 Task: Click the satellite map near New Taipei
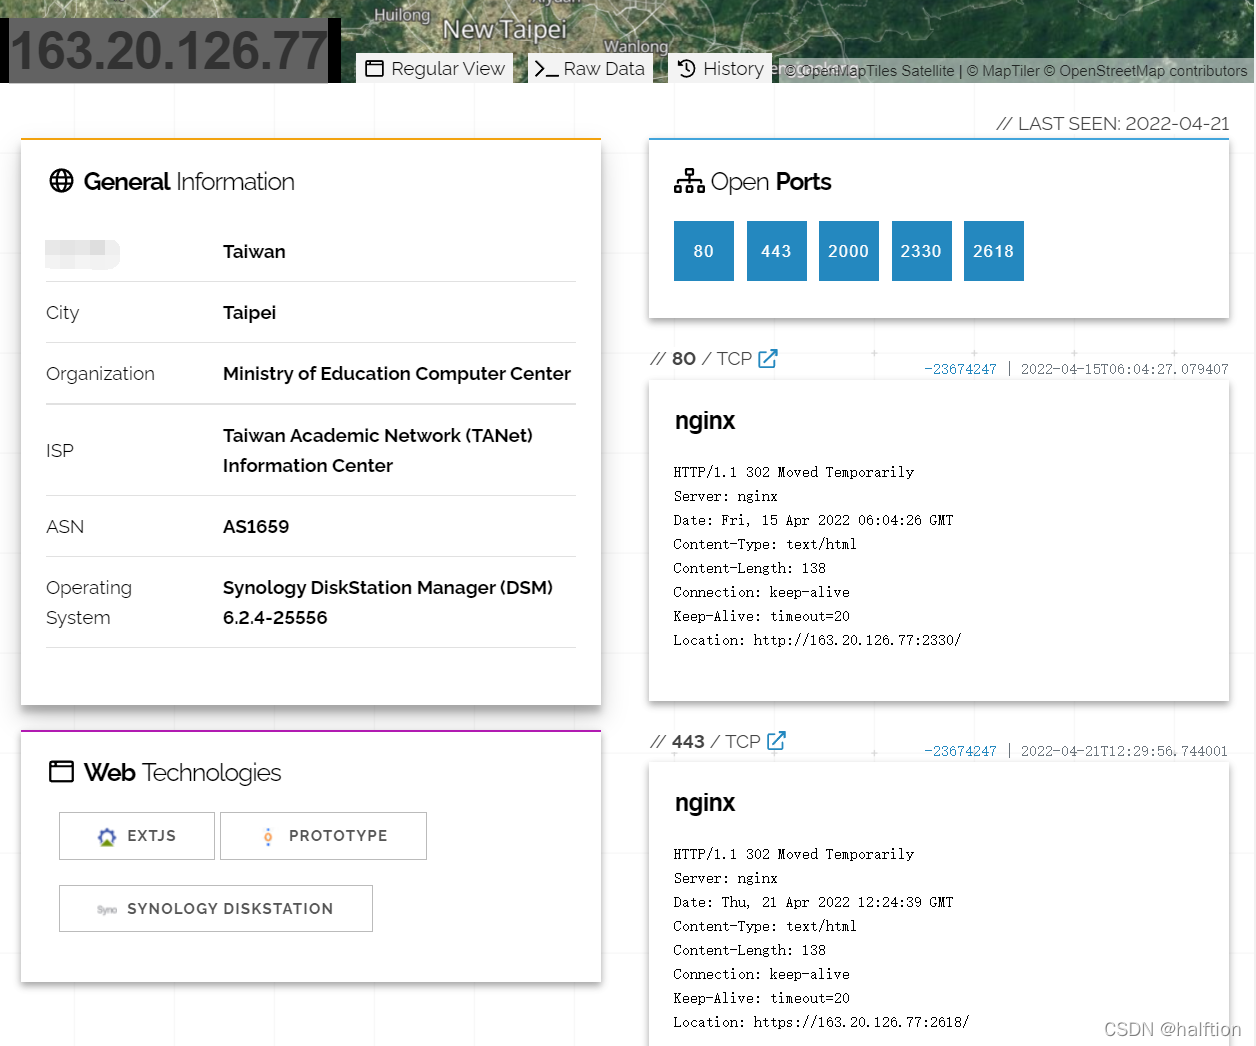click(x=505, y=28)
